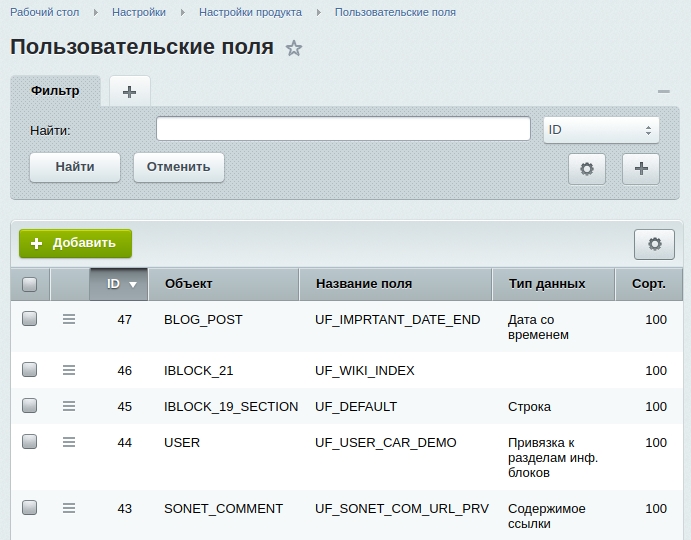Add a new filter tab with plus
Image resolution: width=691 pixels, height=540 pixels.
(129, 92)
